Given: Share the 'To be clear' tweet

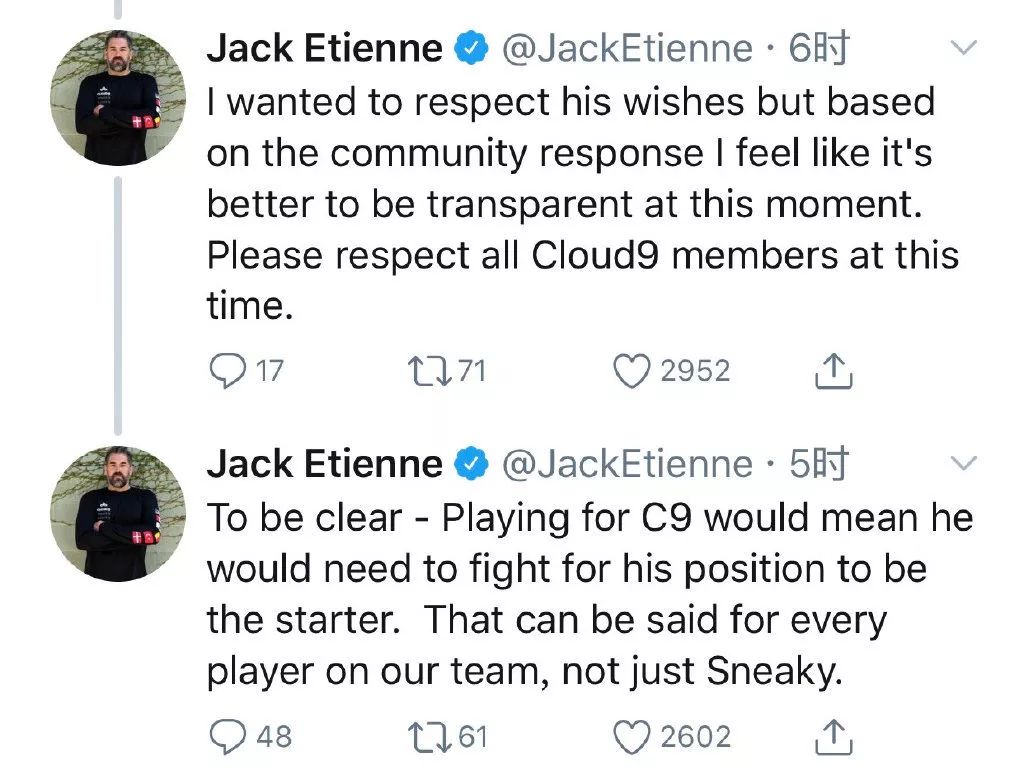Looking at the screenshot, I should [x=833, y=737].
